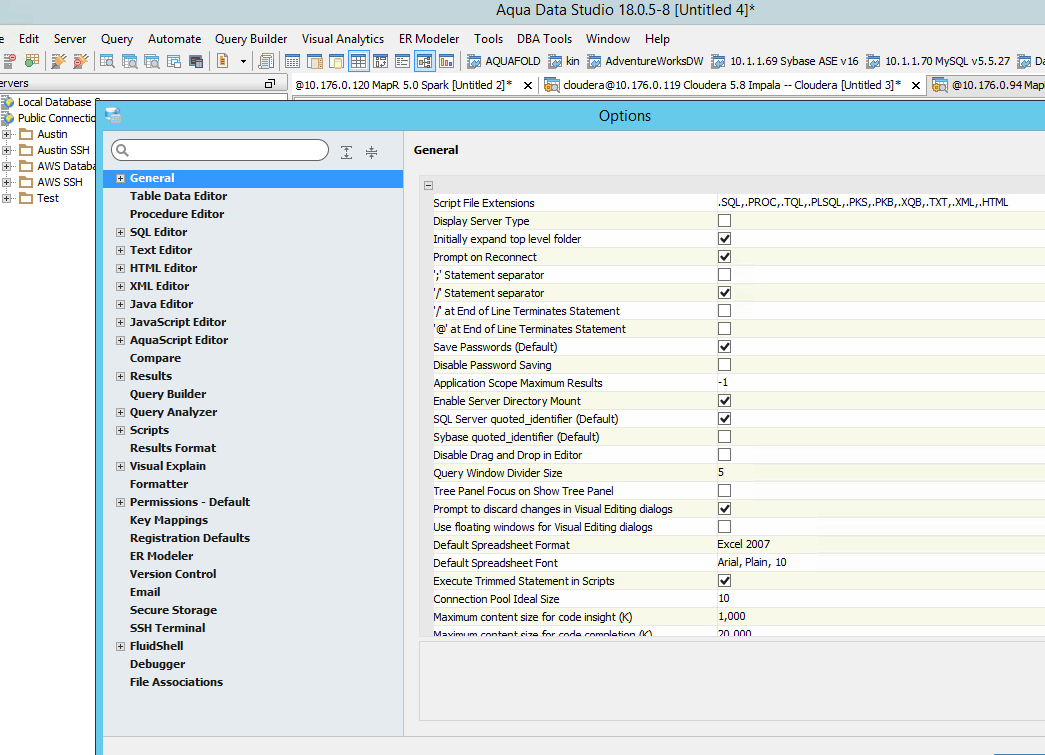Enable the Display Server Type checkbox
Screen dimensions: 1045x755
pyautogui.click(x=724, y=221)
